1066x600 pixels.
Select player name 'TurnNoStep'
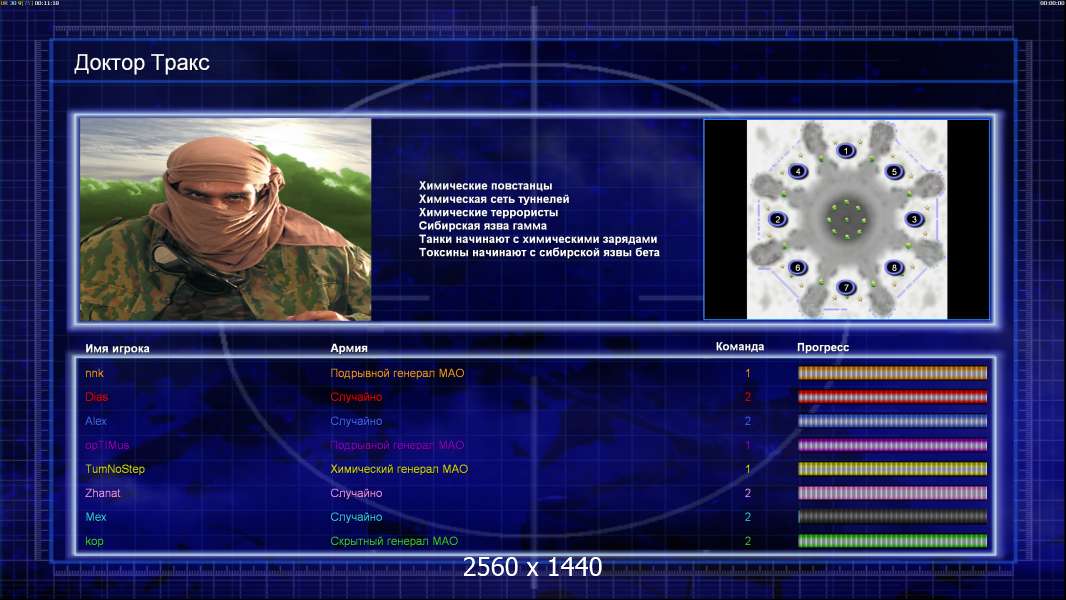pyautogui.click(x=115, y=469)
